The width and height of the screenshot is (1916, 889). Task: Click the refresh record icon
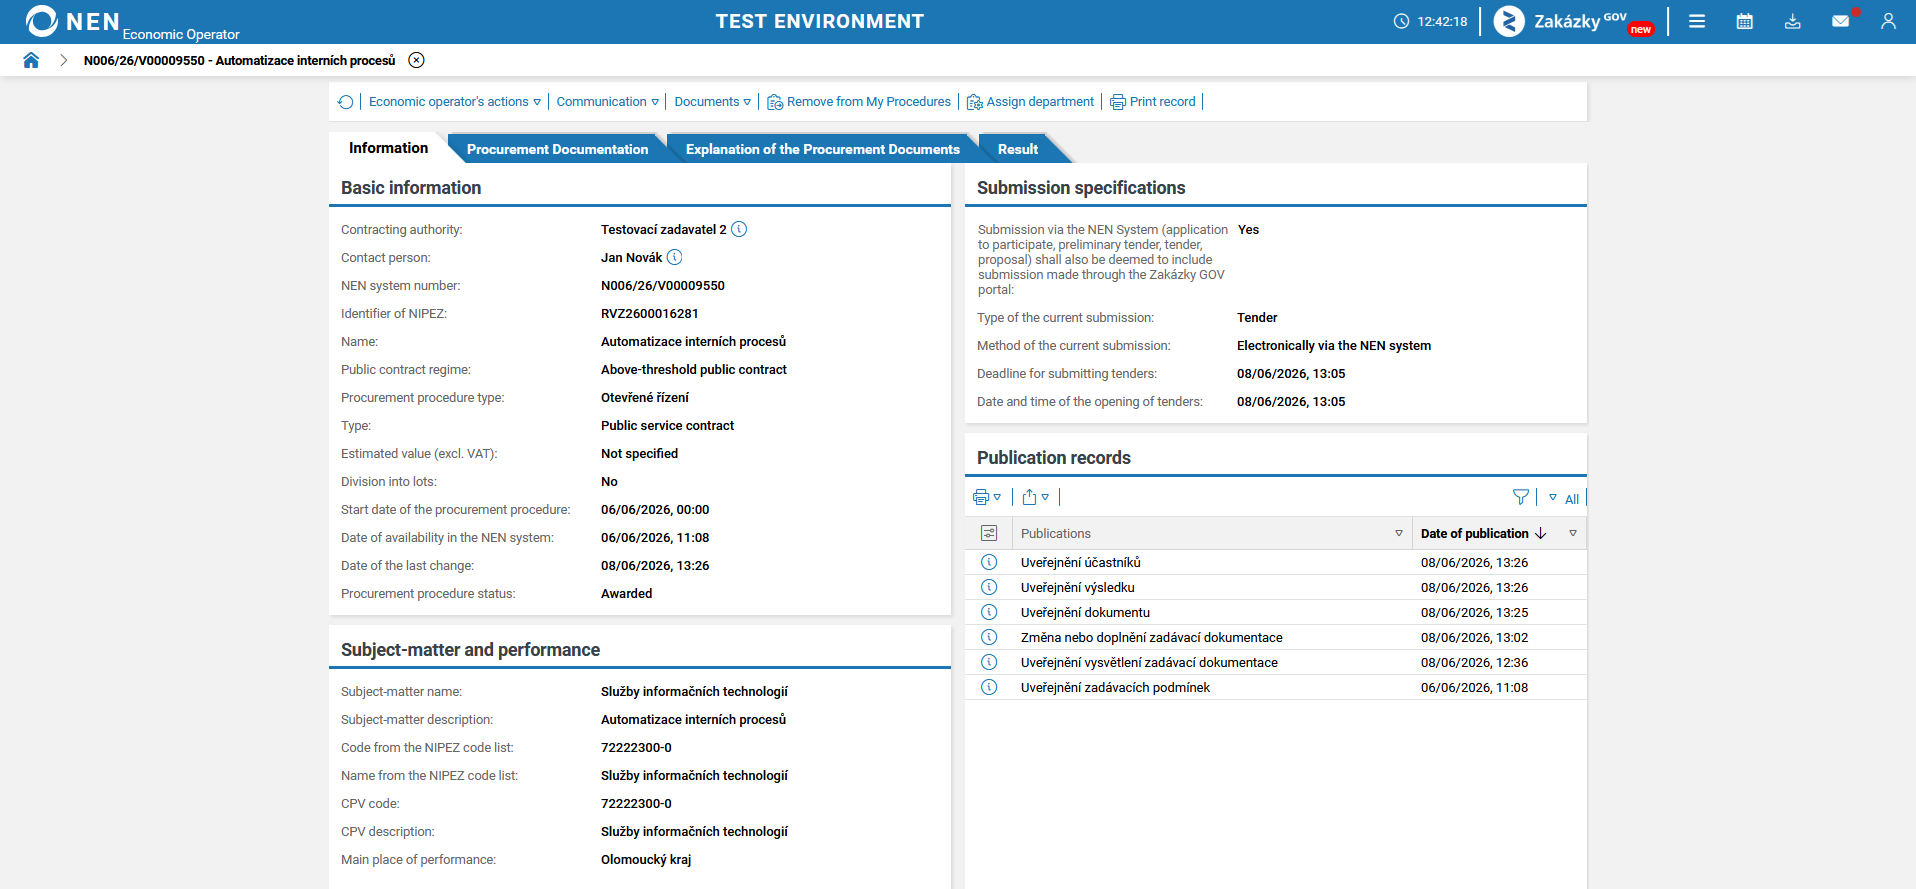[346, 102]
